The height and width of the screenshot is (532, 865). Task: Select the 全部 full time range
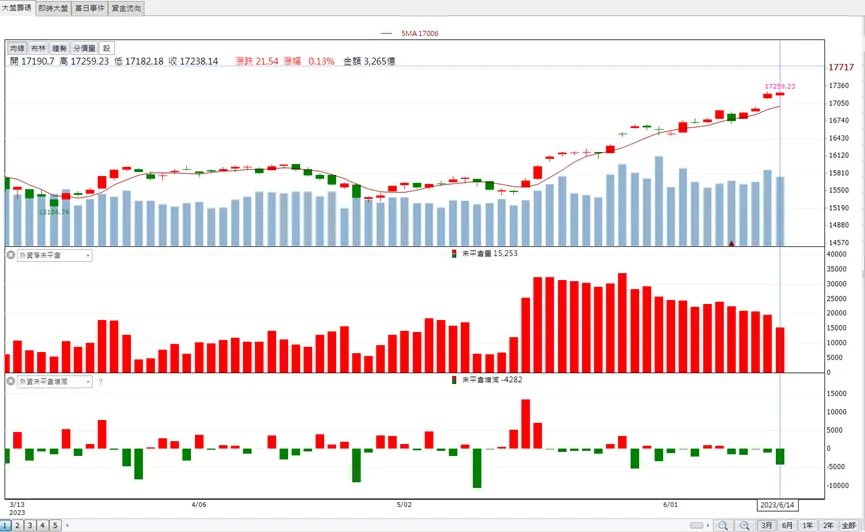click(x=849, y=525)
